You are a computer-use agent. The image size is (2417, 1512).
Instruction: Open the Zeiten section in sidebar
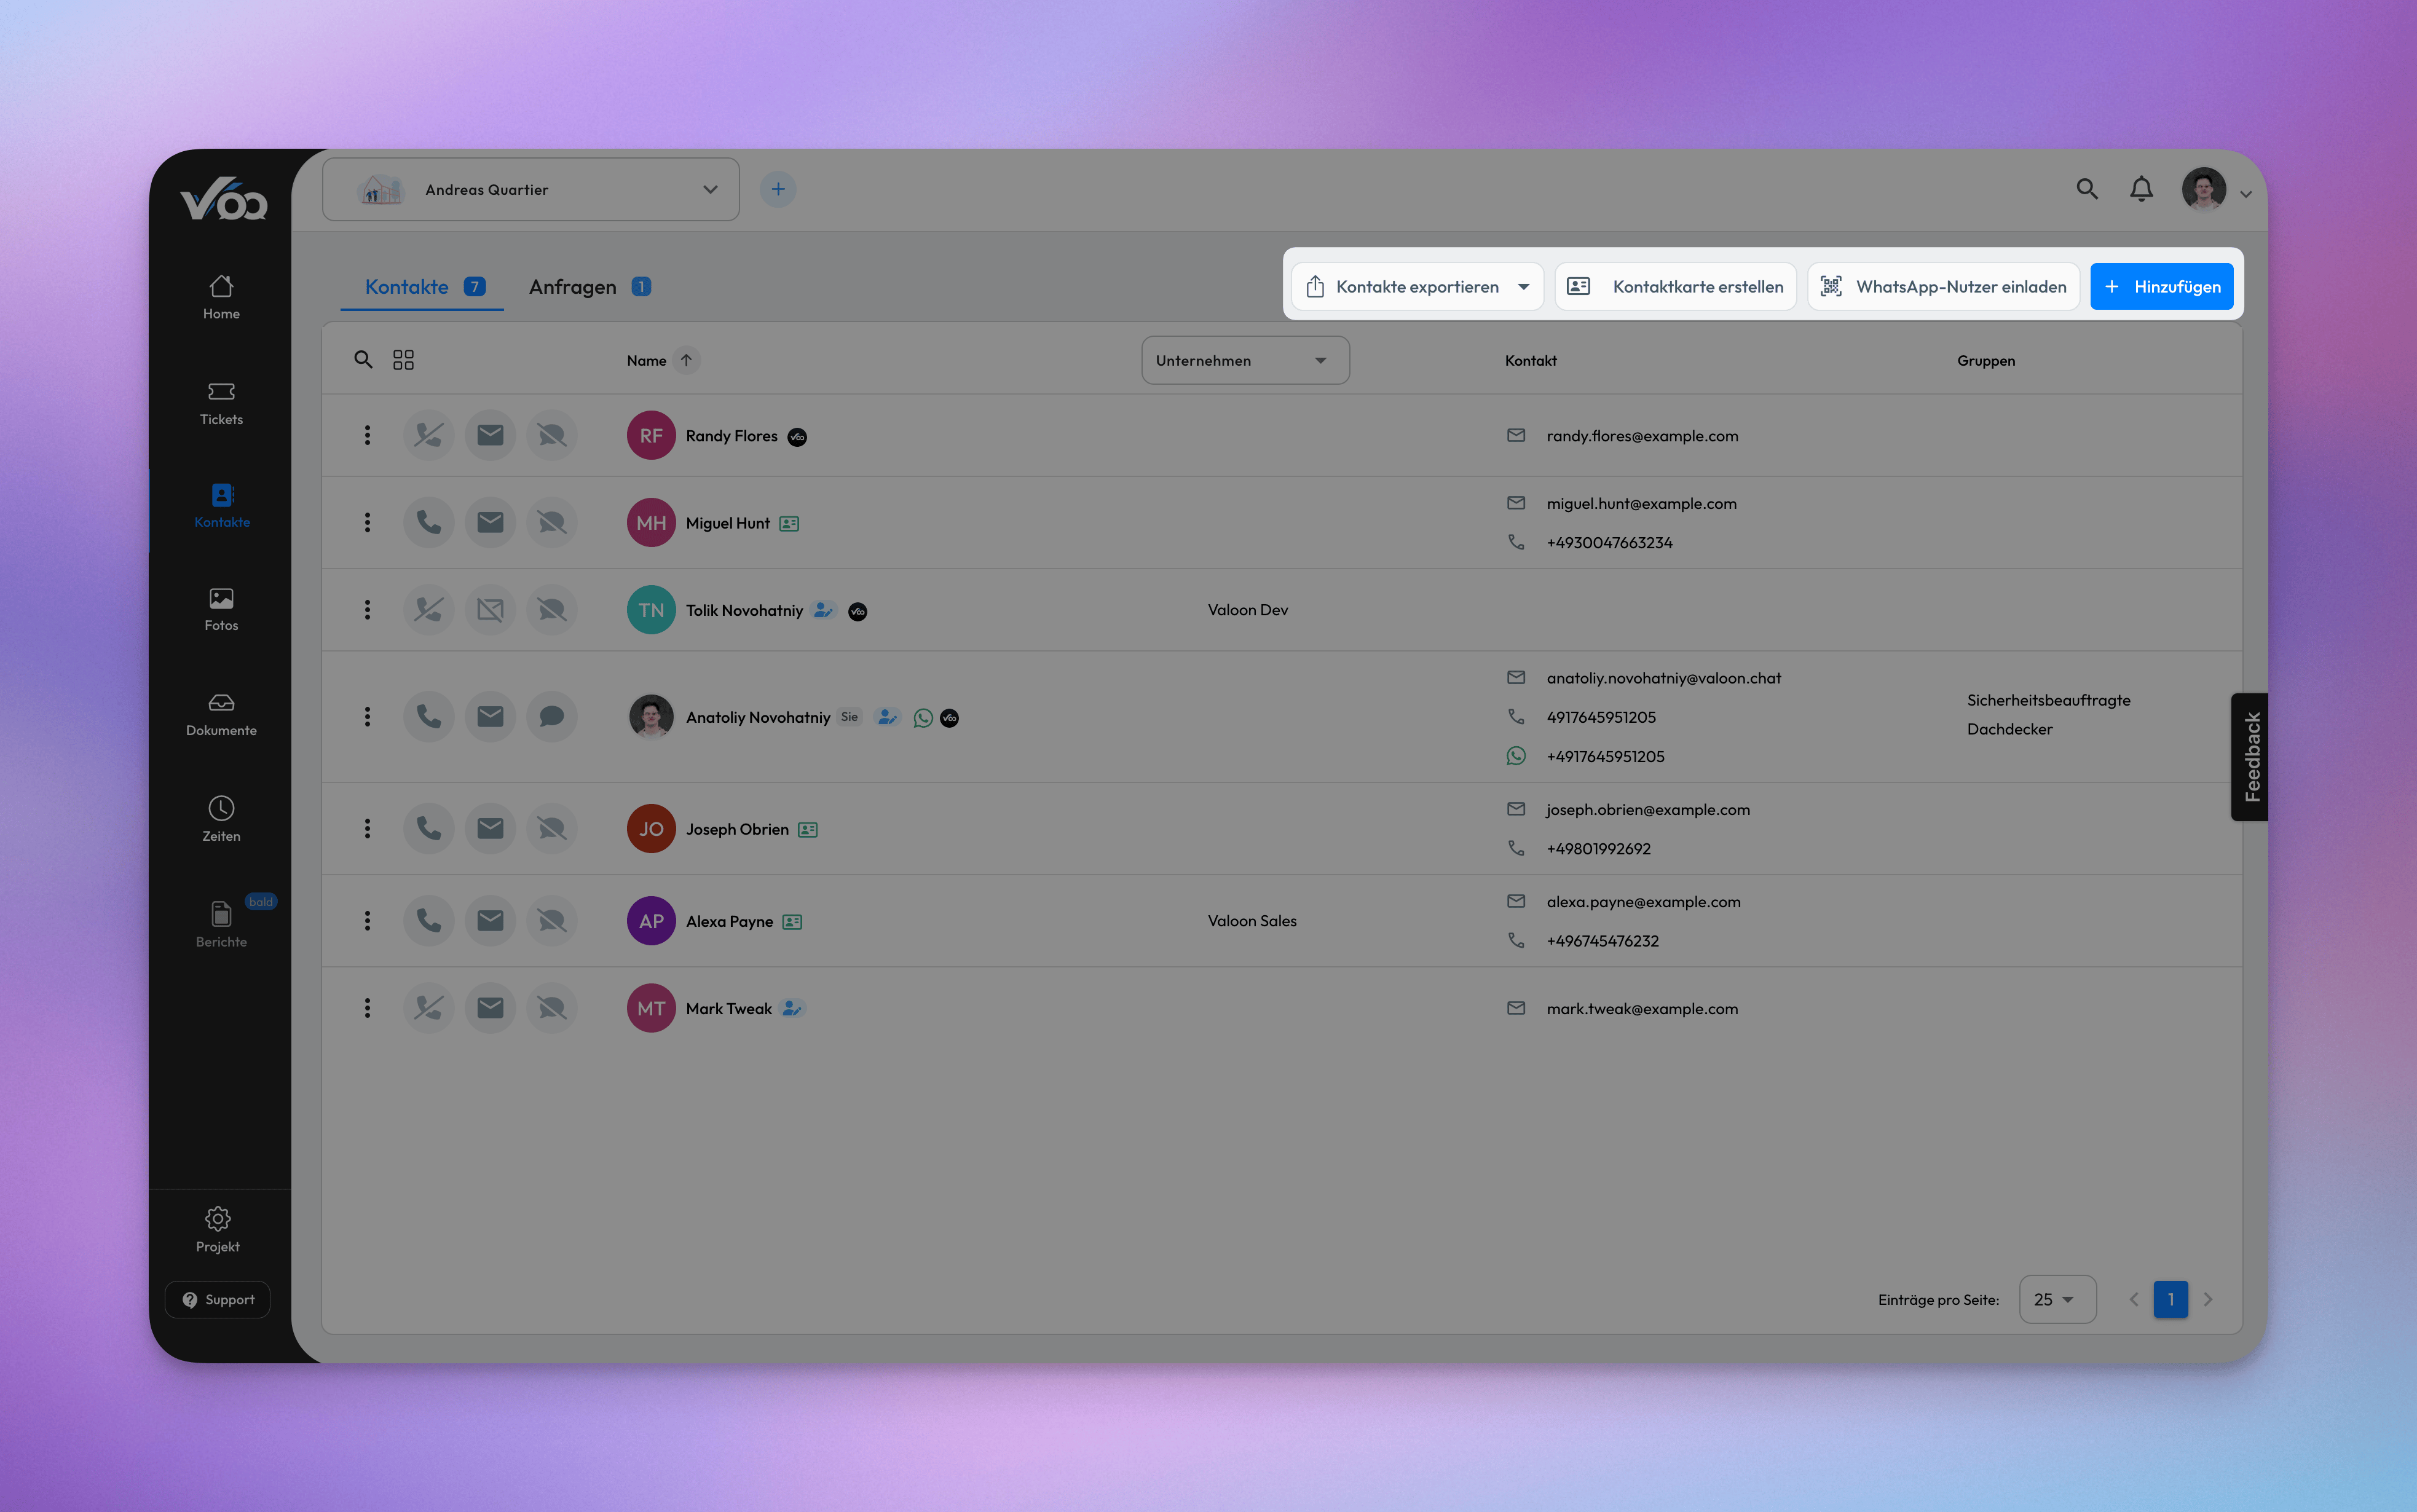[x=220, y=818]
